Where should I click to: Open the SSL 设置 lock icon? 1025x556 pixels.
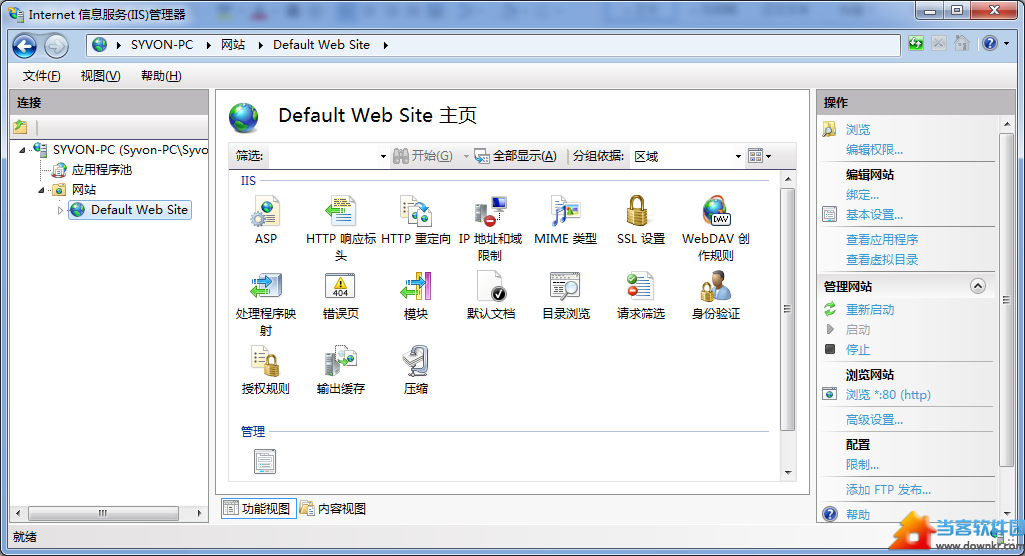click(x=640, y=212)
